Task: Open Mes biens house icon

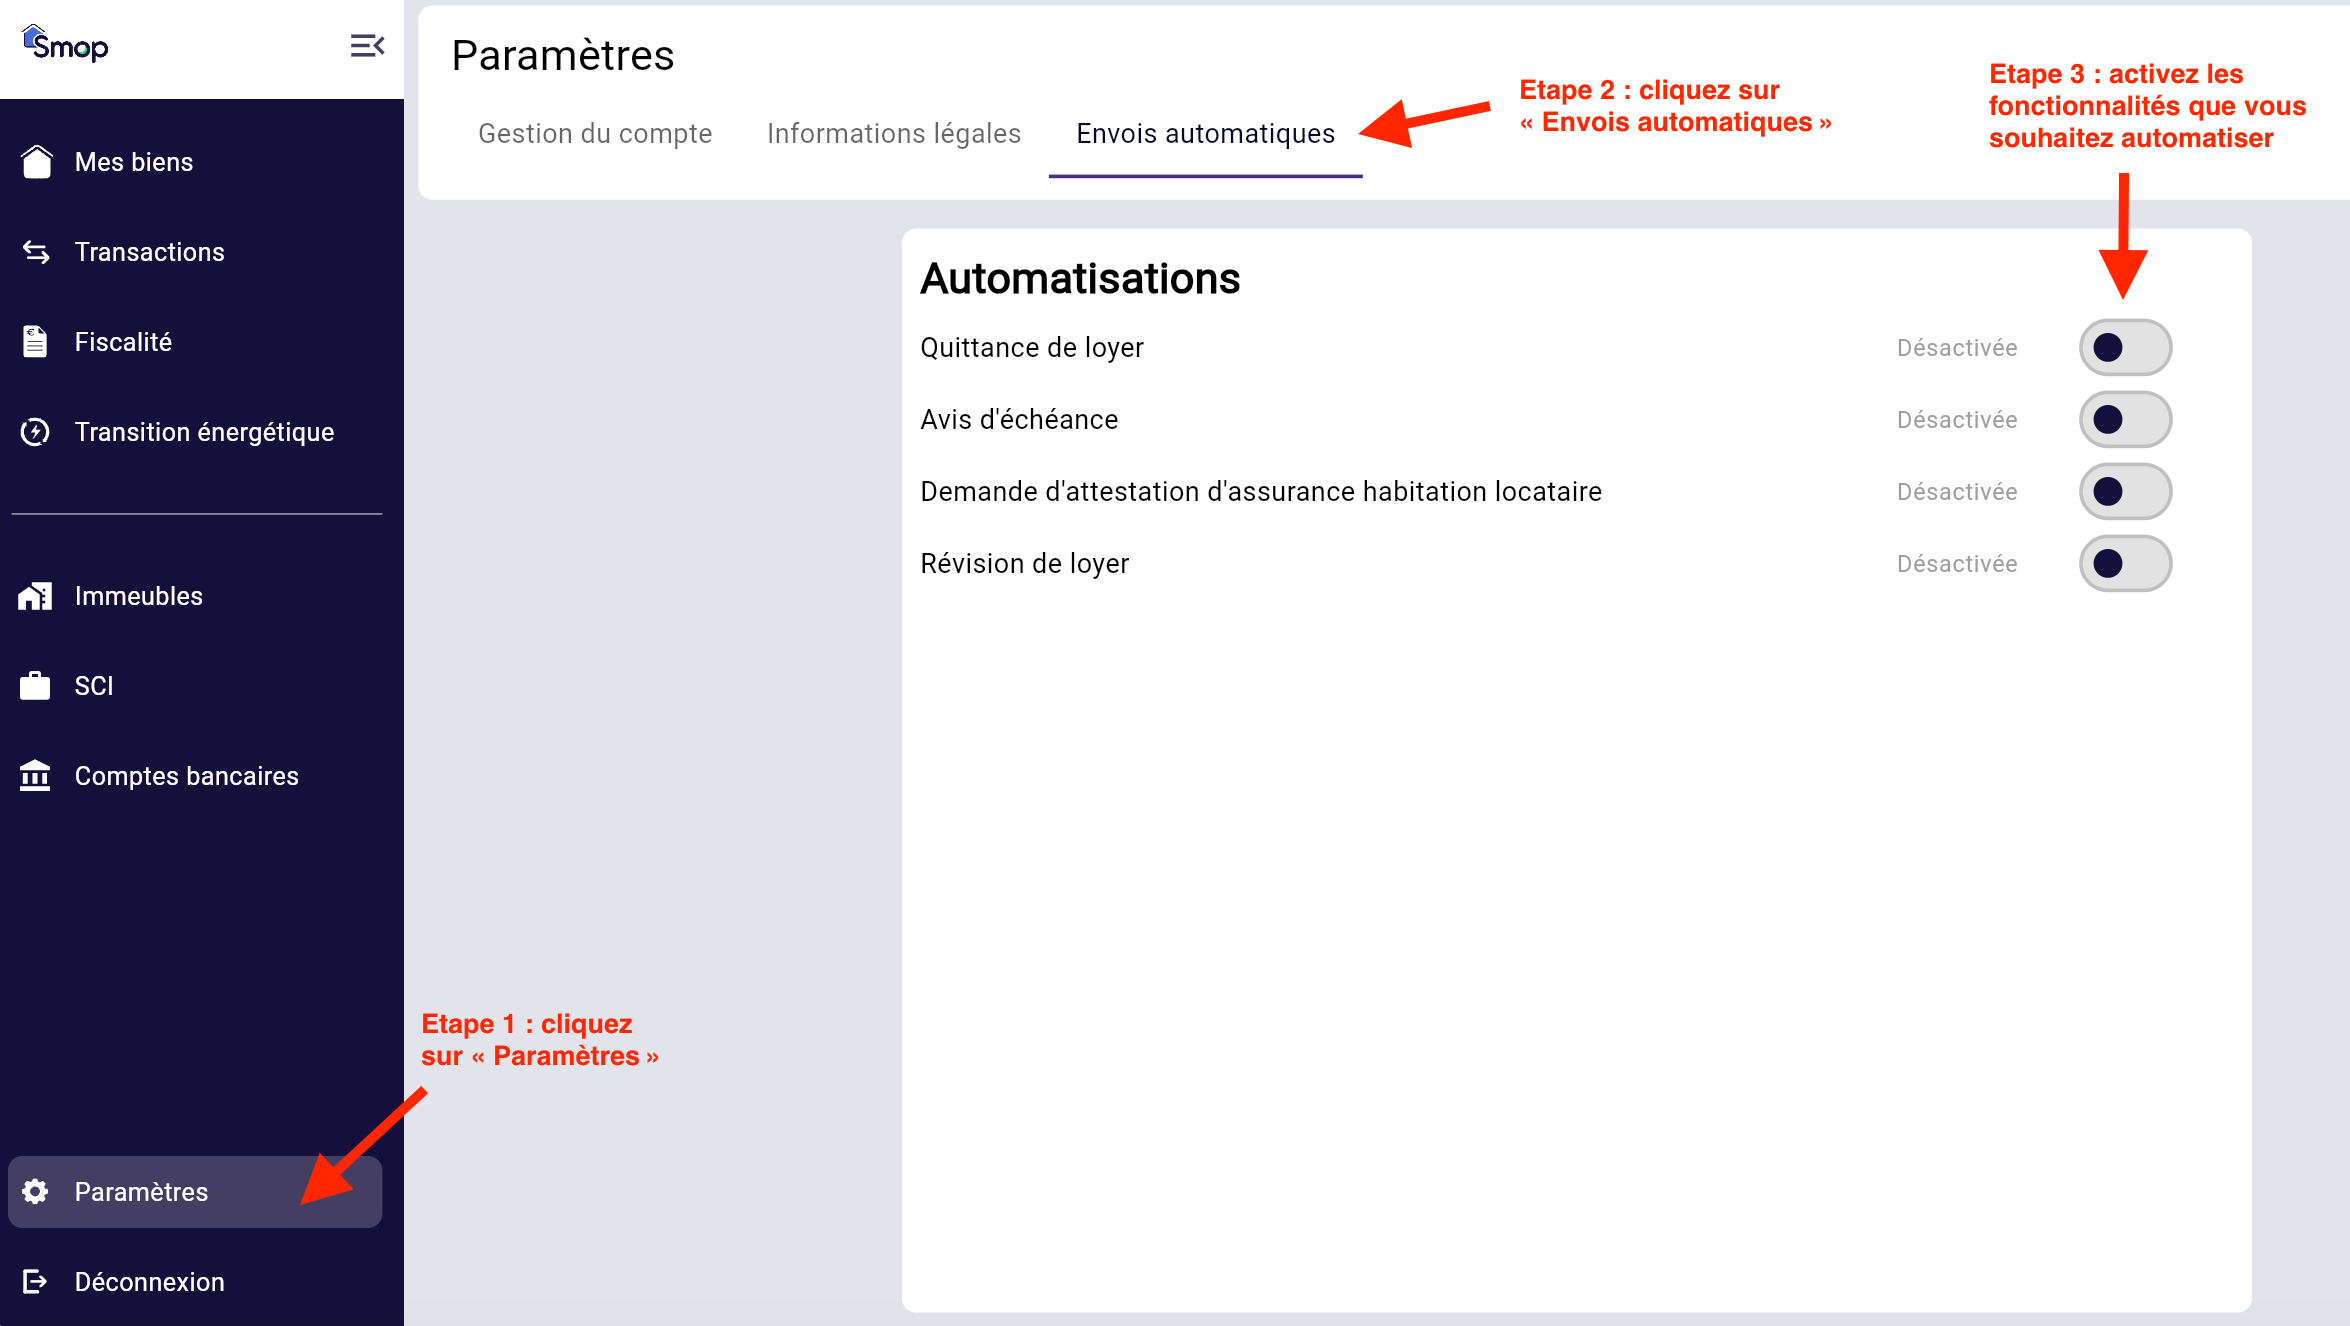Action: click(36, 162)
